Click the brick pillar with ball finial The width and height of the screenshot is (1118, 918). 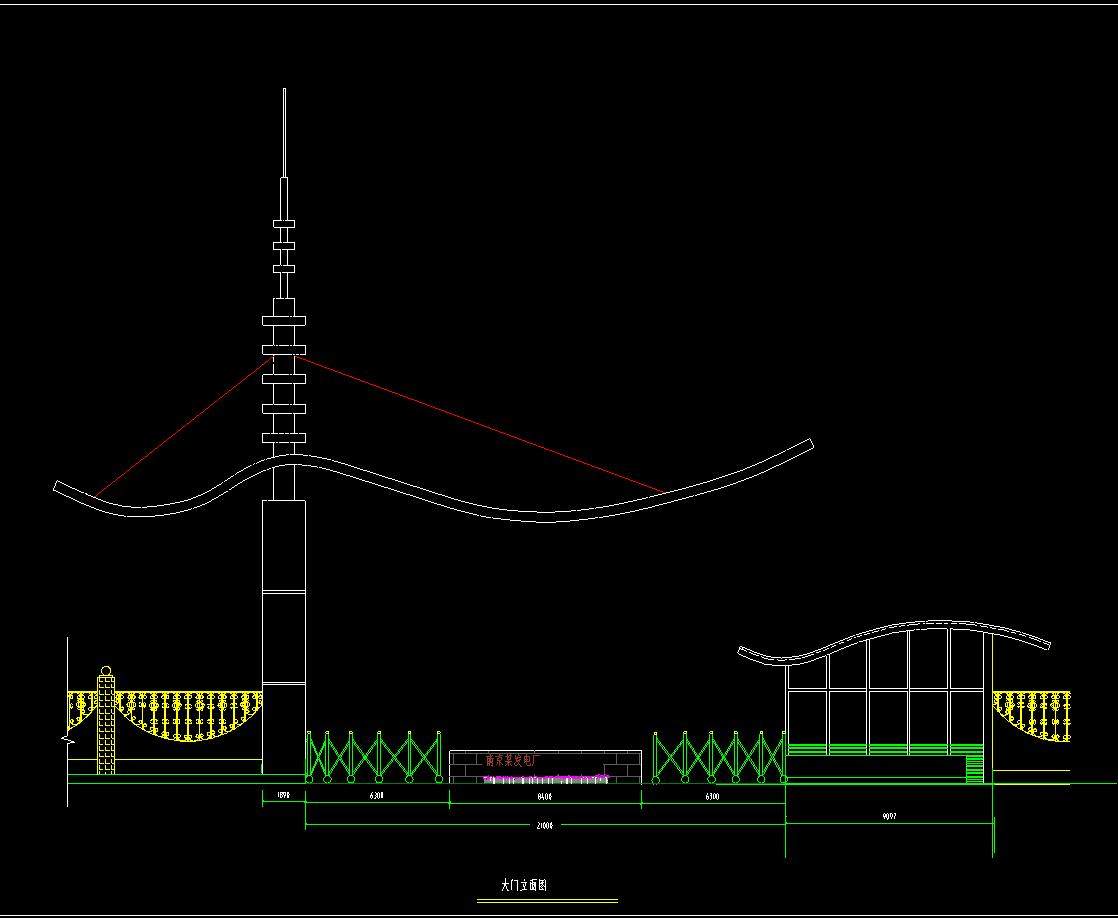click(x=106, y=725)
